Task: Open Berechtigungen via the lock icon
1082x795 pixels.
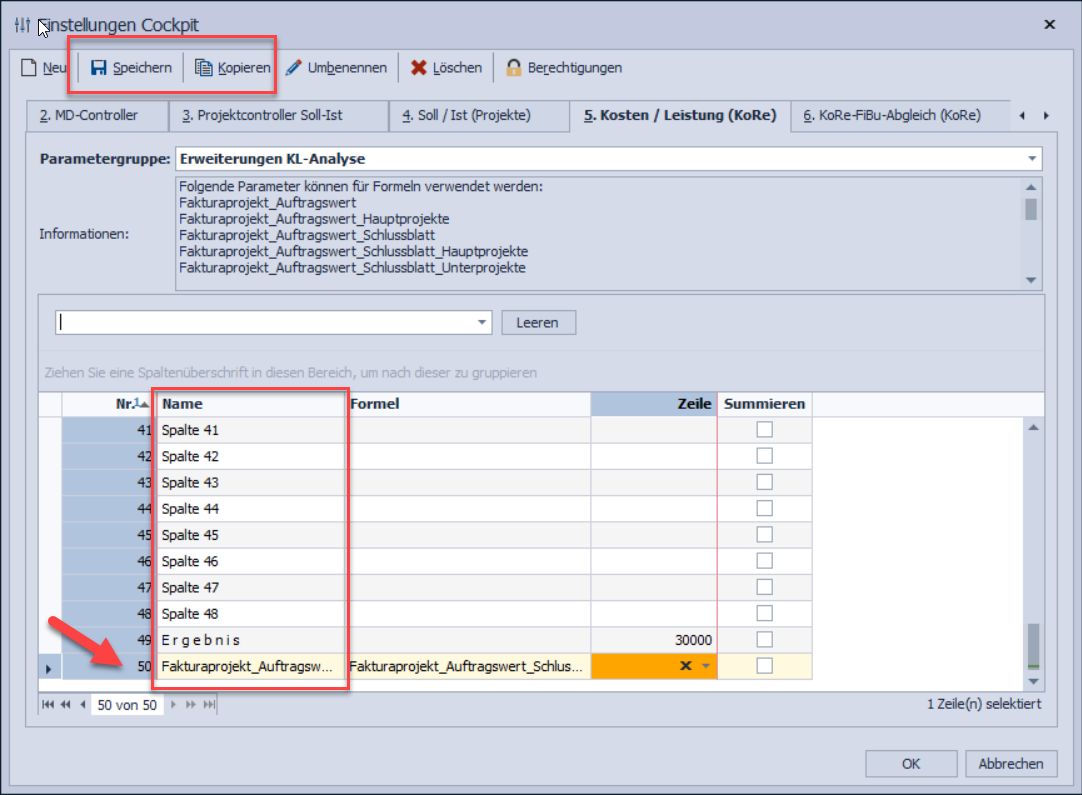Action: tap(514, 68)
